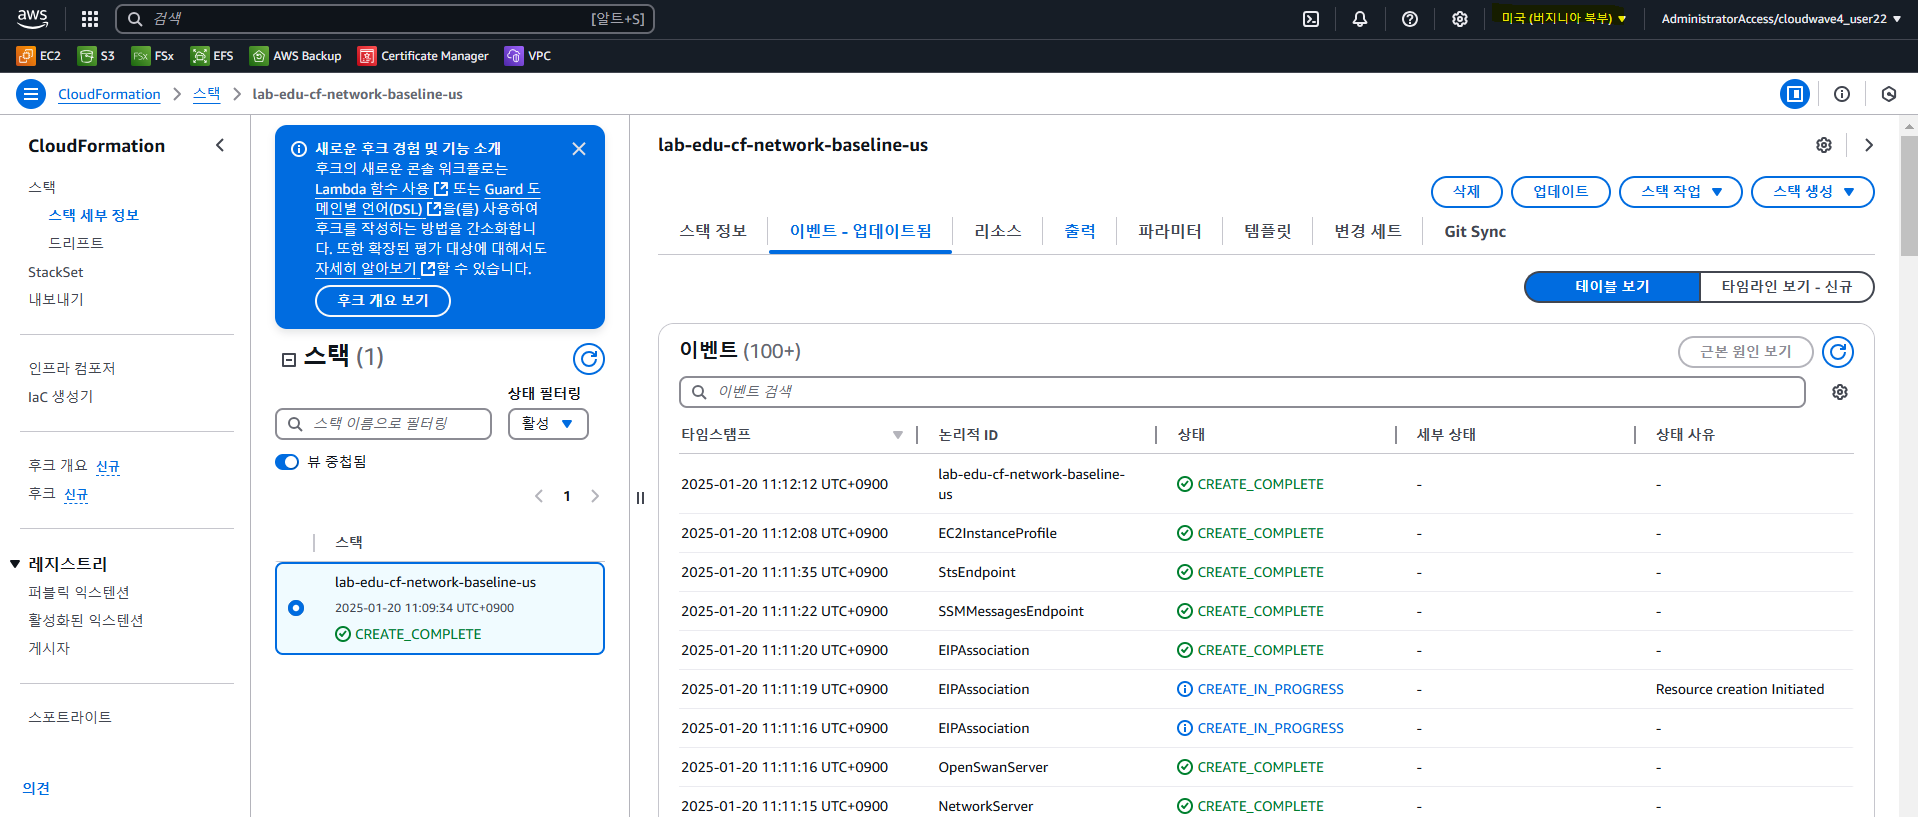Viewport: 1918px width, 817px height.
Task: Switch to the Resources tab
Action: (998, 231)
